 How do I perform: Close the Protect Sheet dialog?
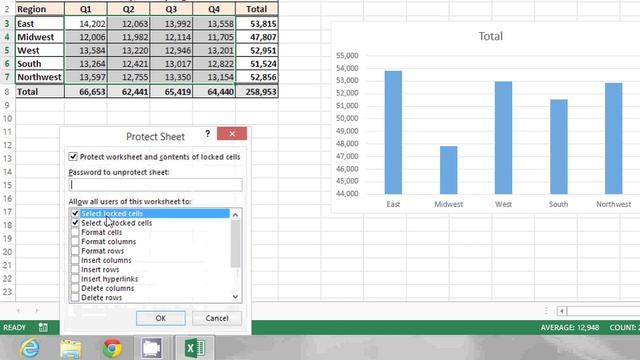coord(232,133)
